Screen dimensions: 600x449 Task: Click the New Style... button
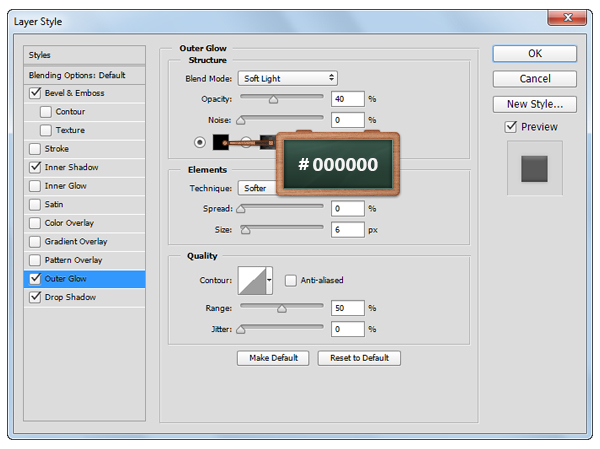click(534, 104)
